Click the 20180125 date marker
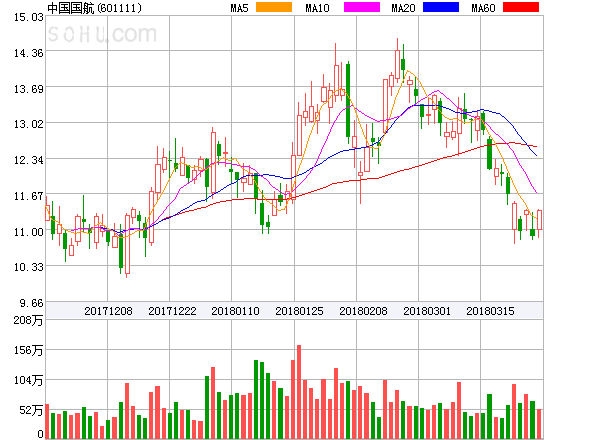Screen dimensions: 600x440 [x=299, y=311]
